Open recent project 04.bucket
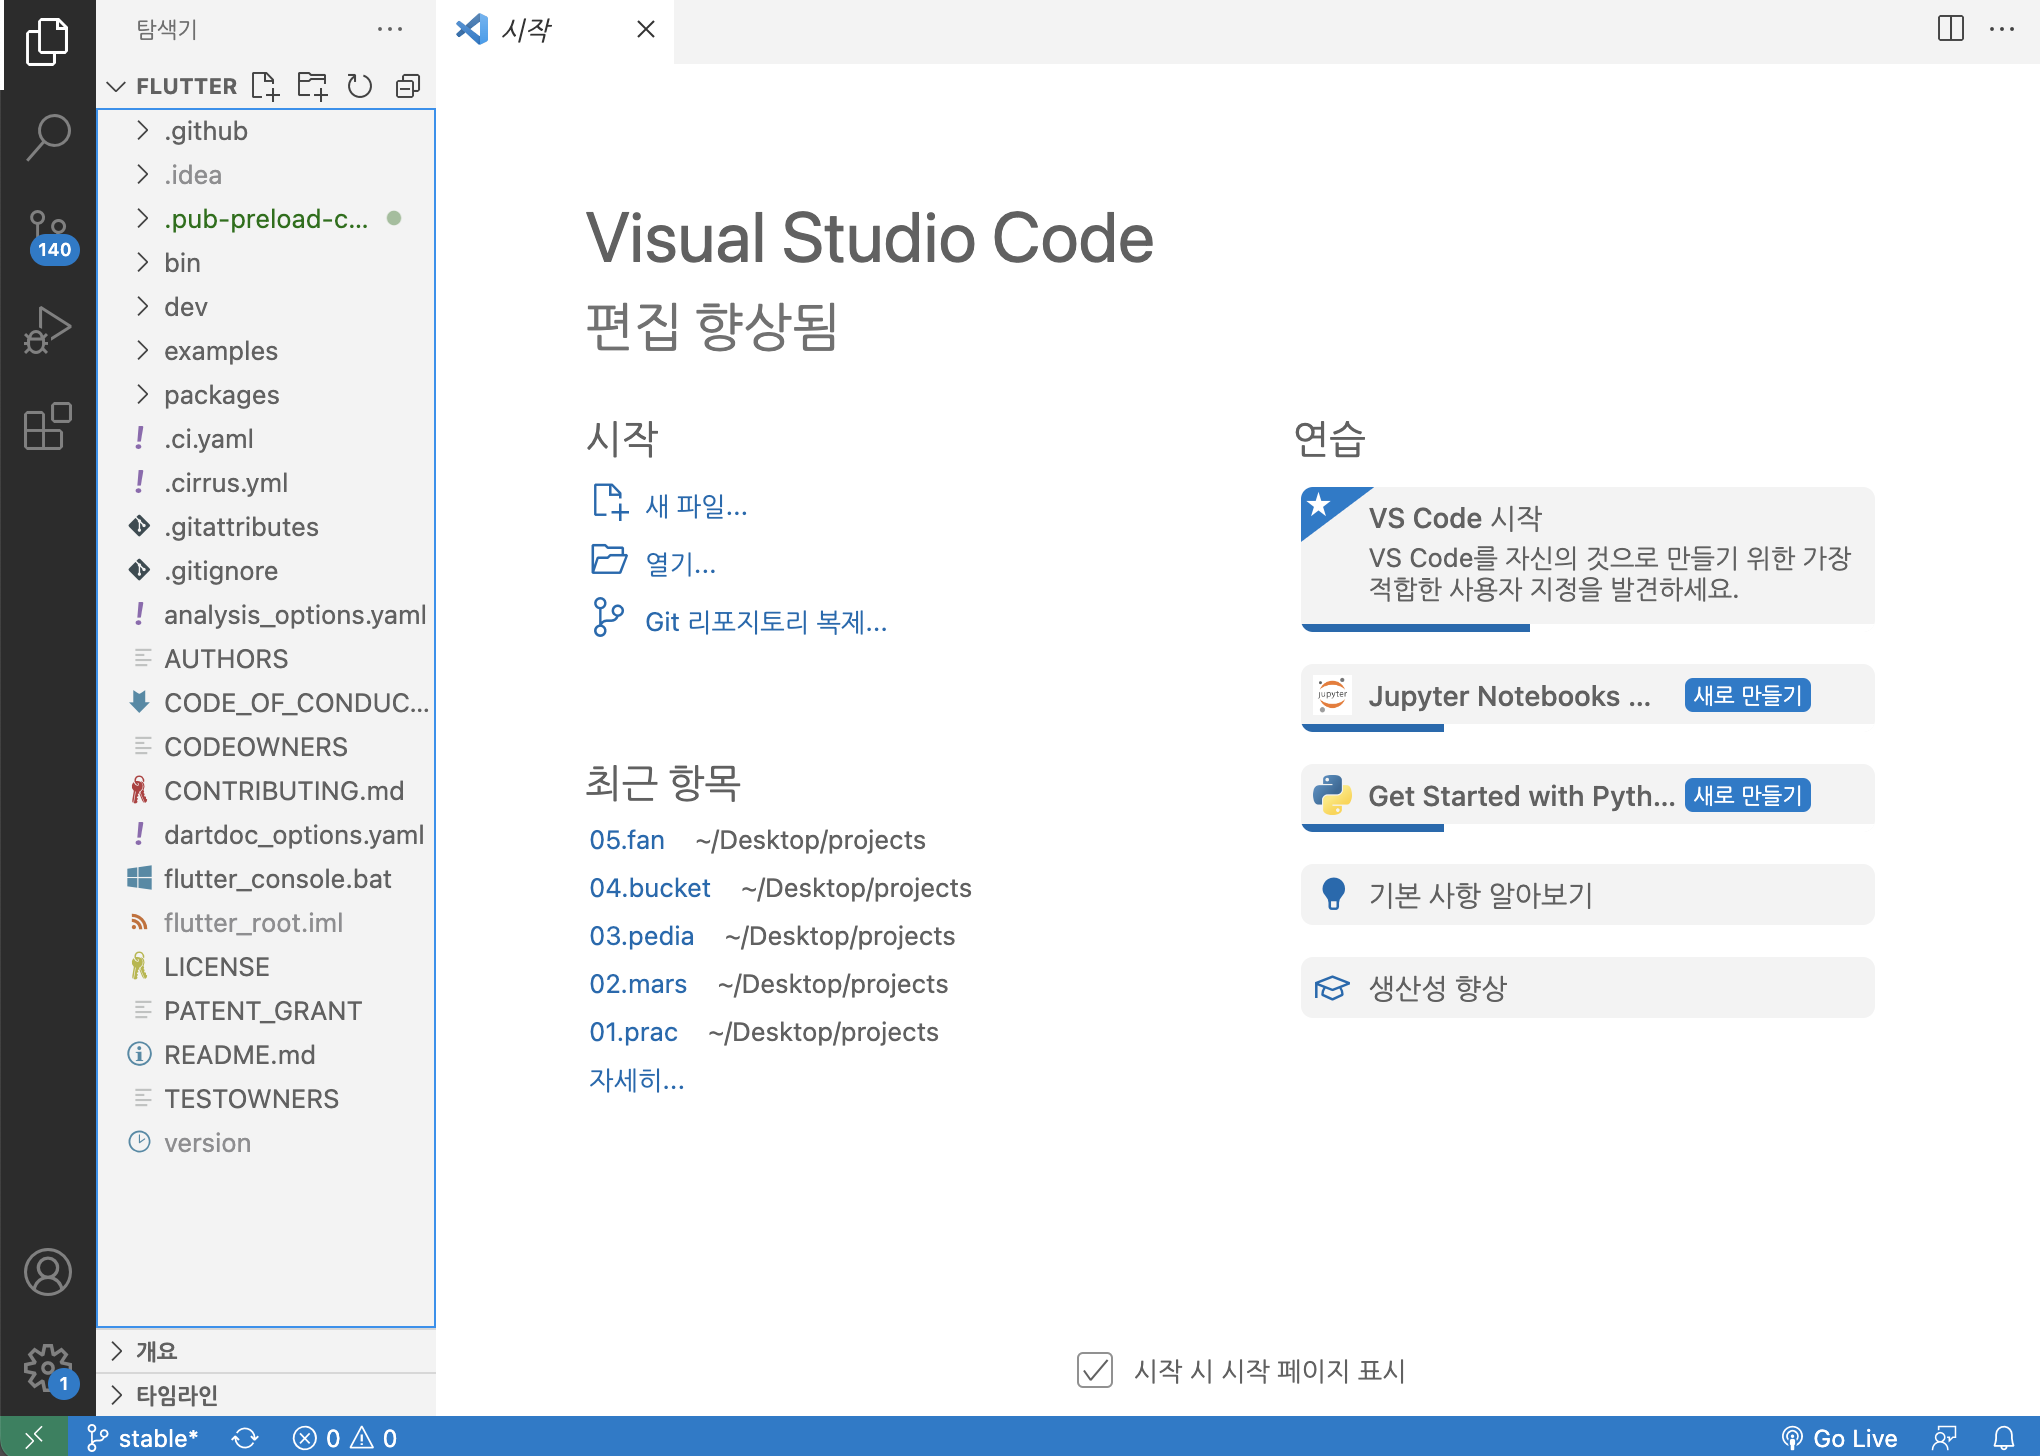2040x1456 pixels. 650,888
